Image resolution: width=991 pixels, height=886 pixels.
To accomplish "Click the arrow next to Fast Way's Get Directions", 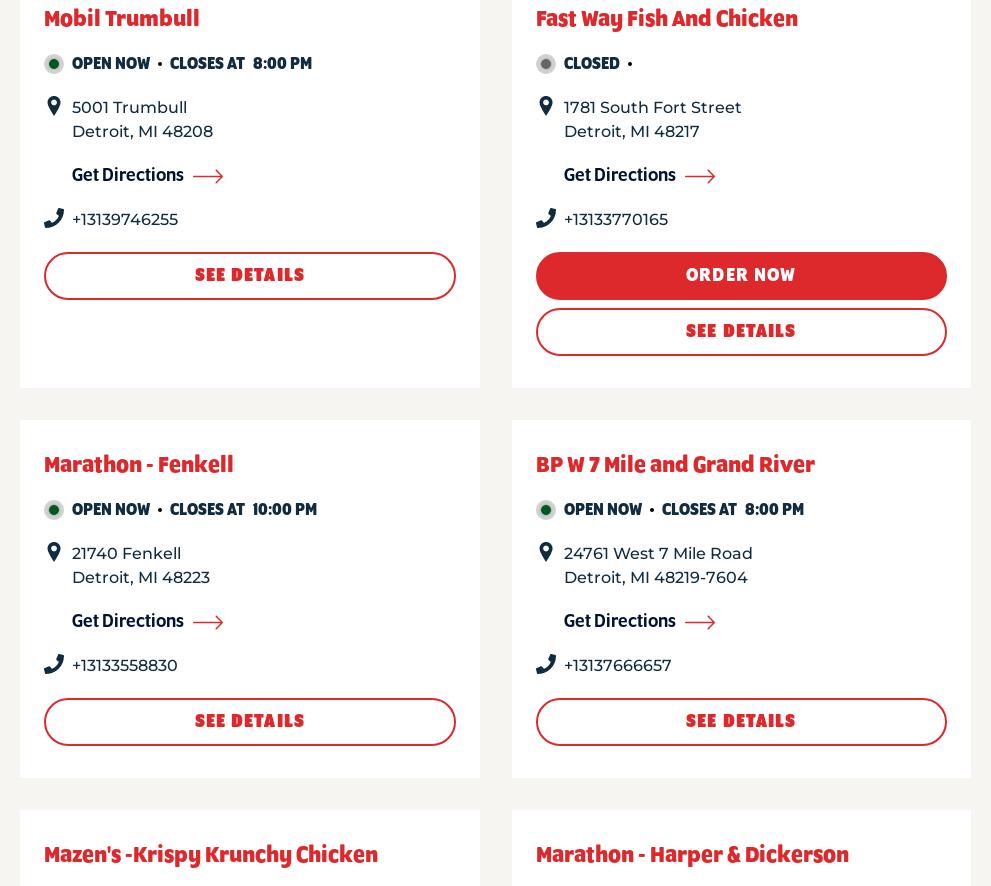I will 700,176.
